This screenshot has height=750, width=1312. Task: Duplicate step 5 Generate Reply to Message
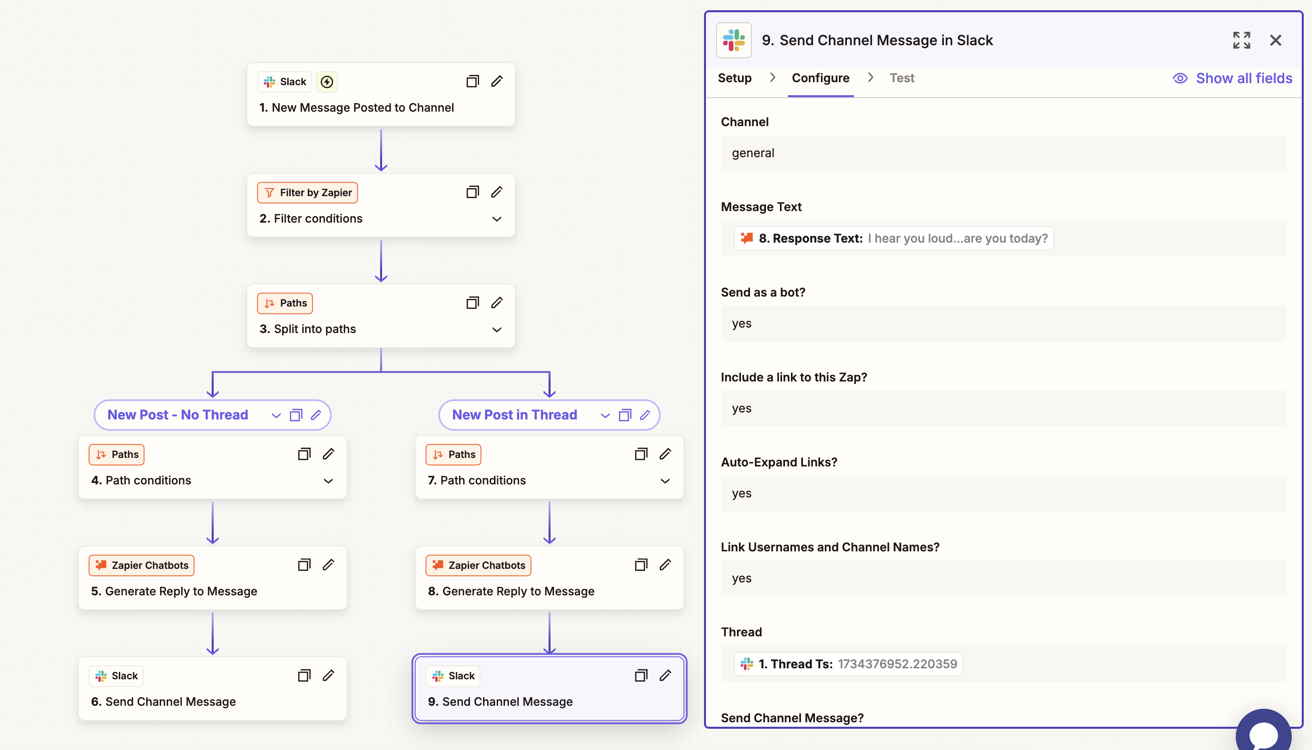(304, 565)
